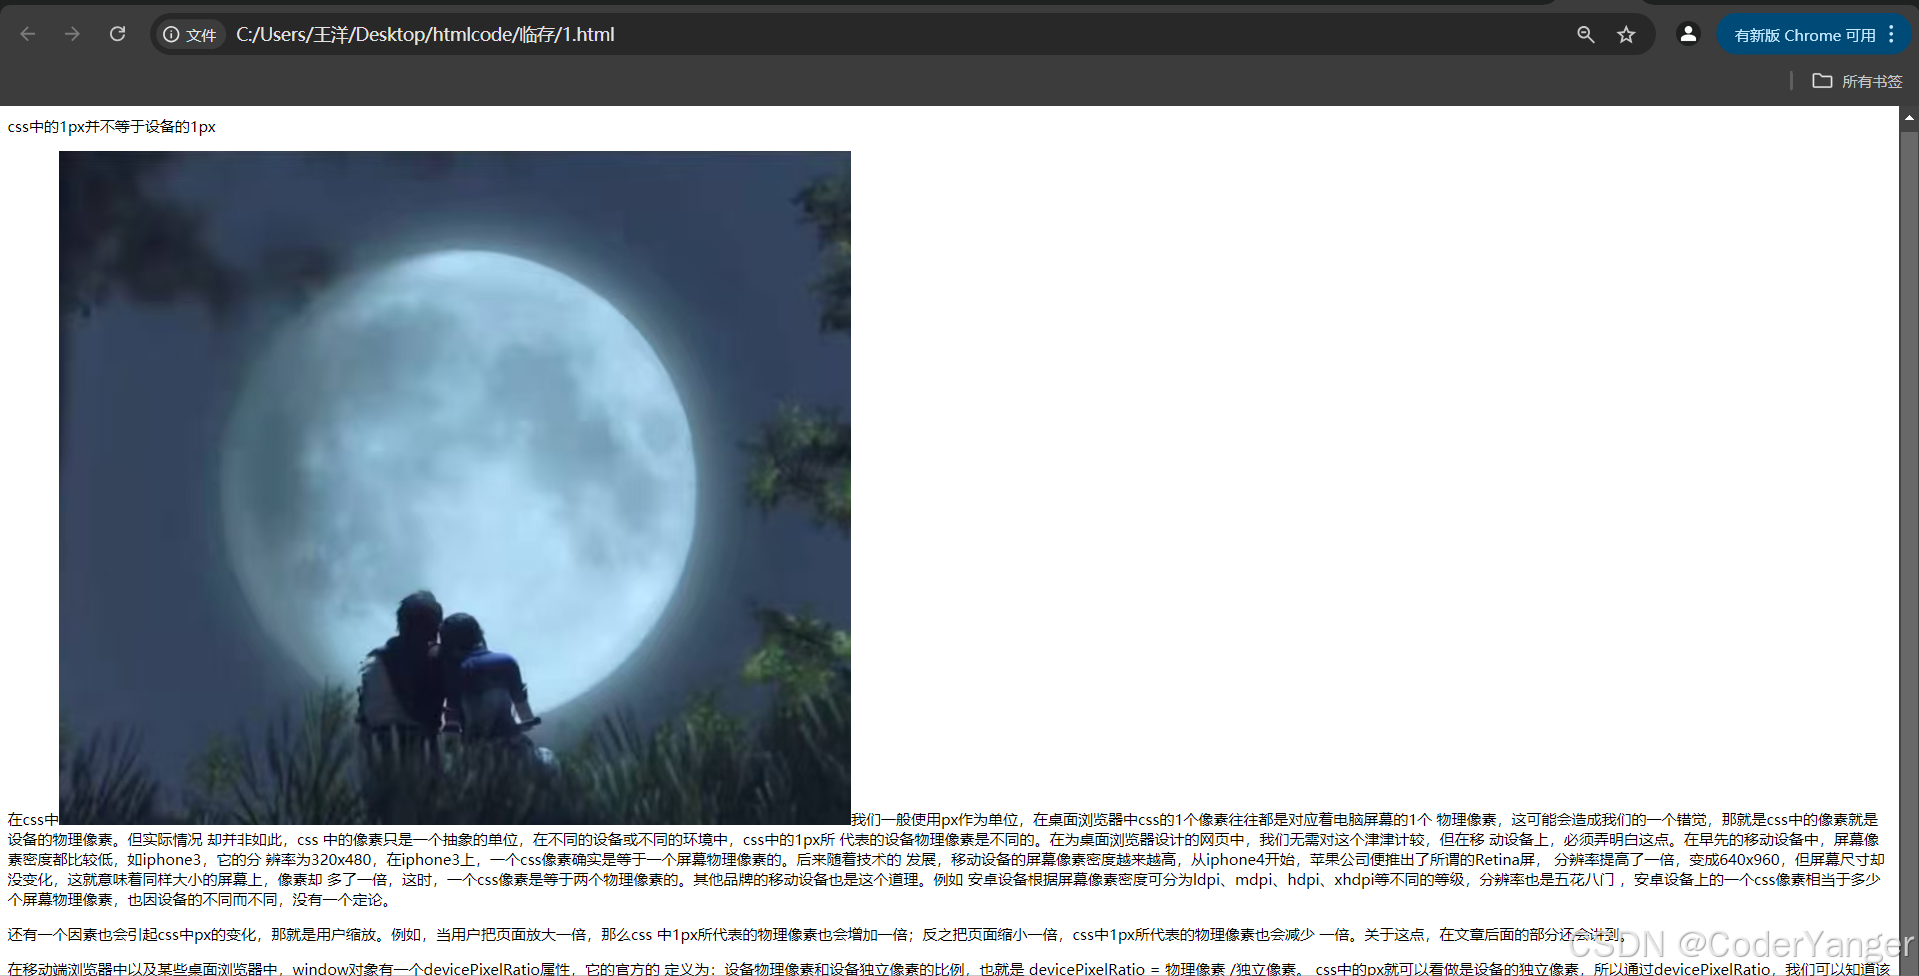
Task: Bookmark this page with the star icon
Action: point(1627,35)
